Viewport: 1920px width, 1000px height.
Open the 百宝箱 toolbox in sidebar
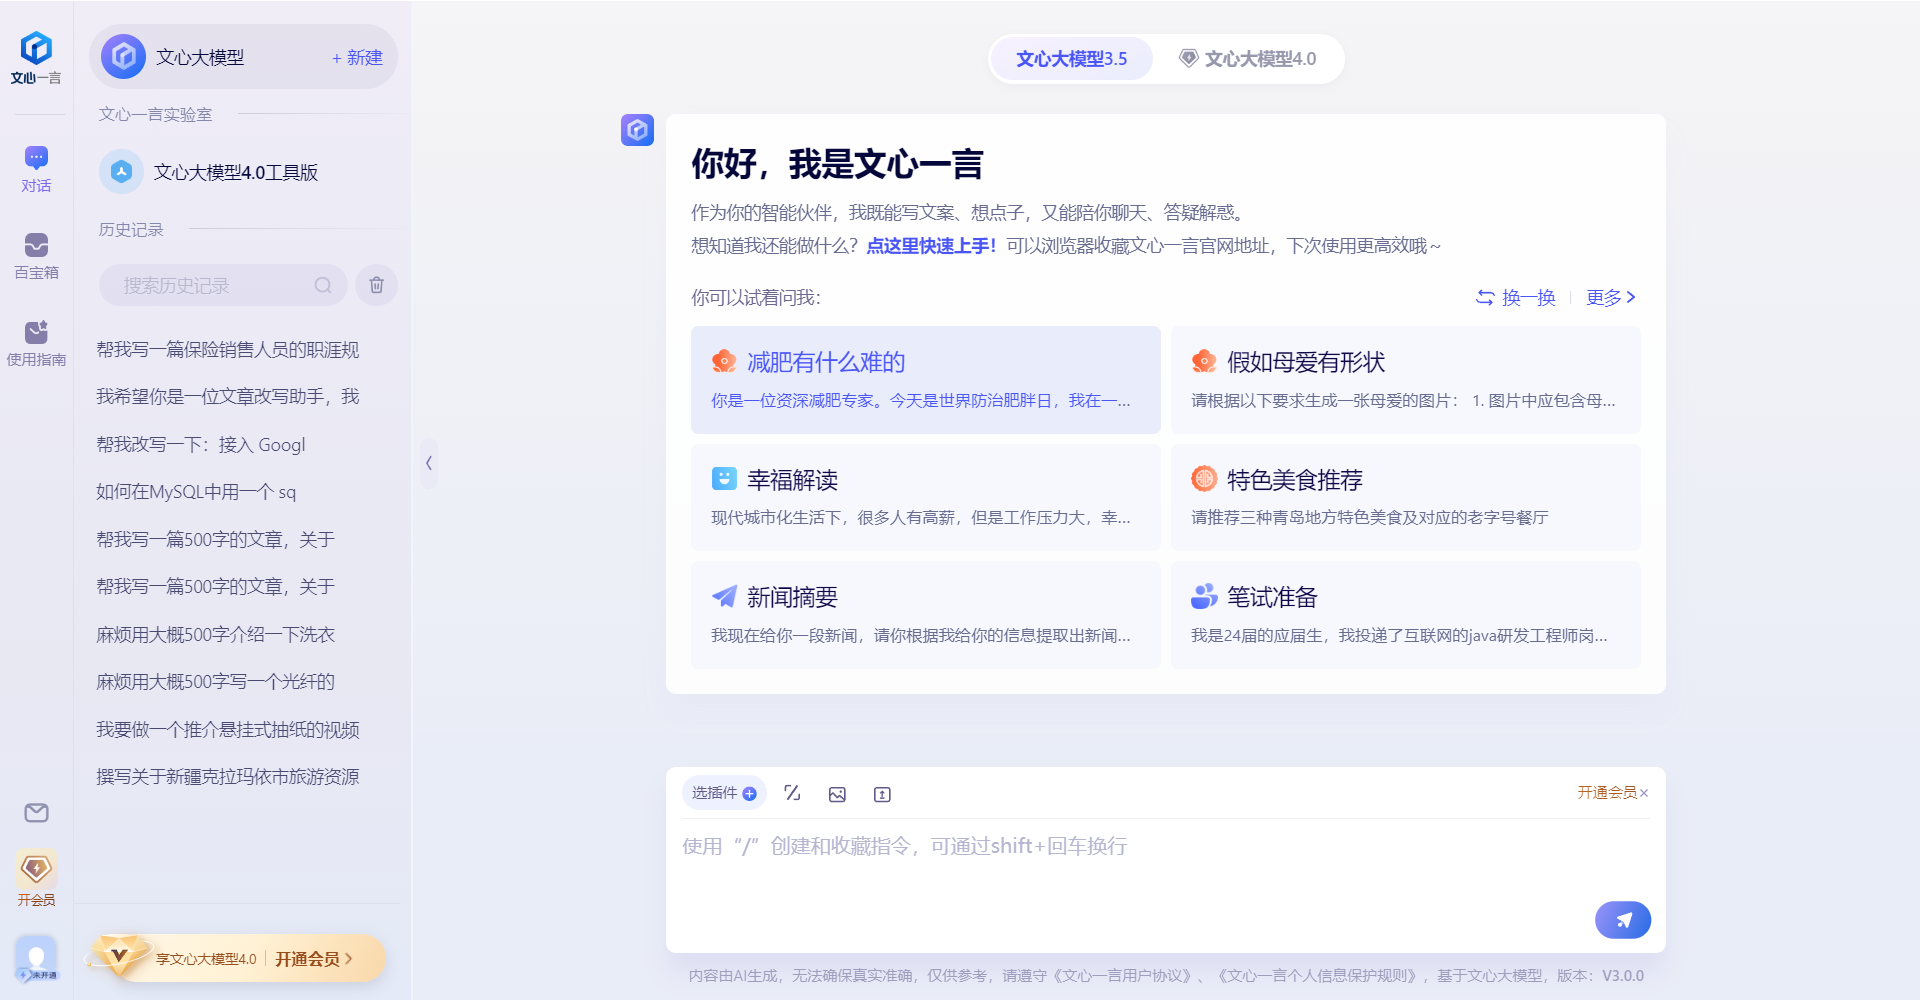(x=36, y=256)
